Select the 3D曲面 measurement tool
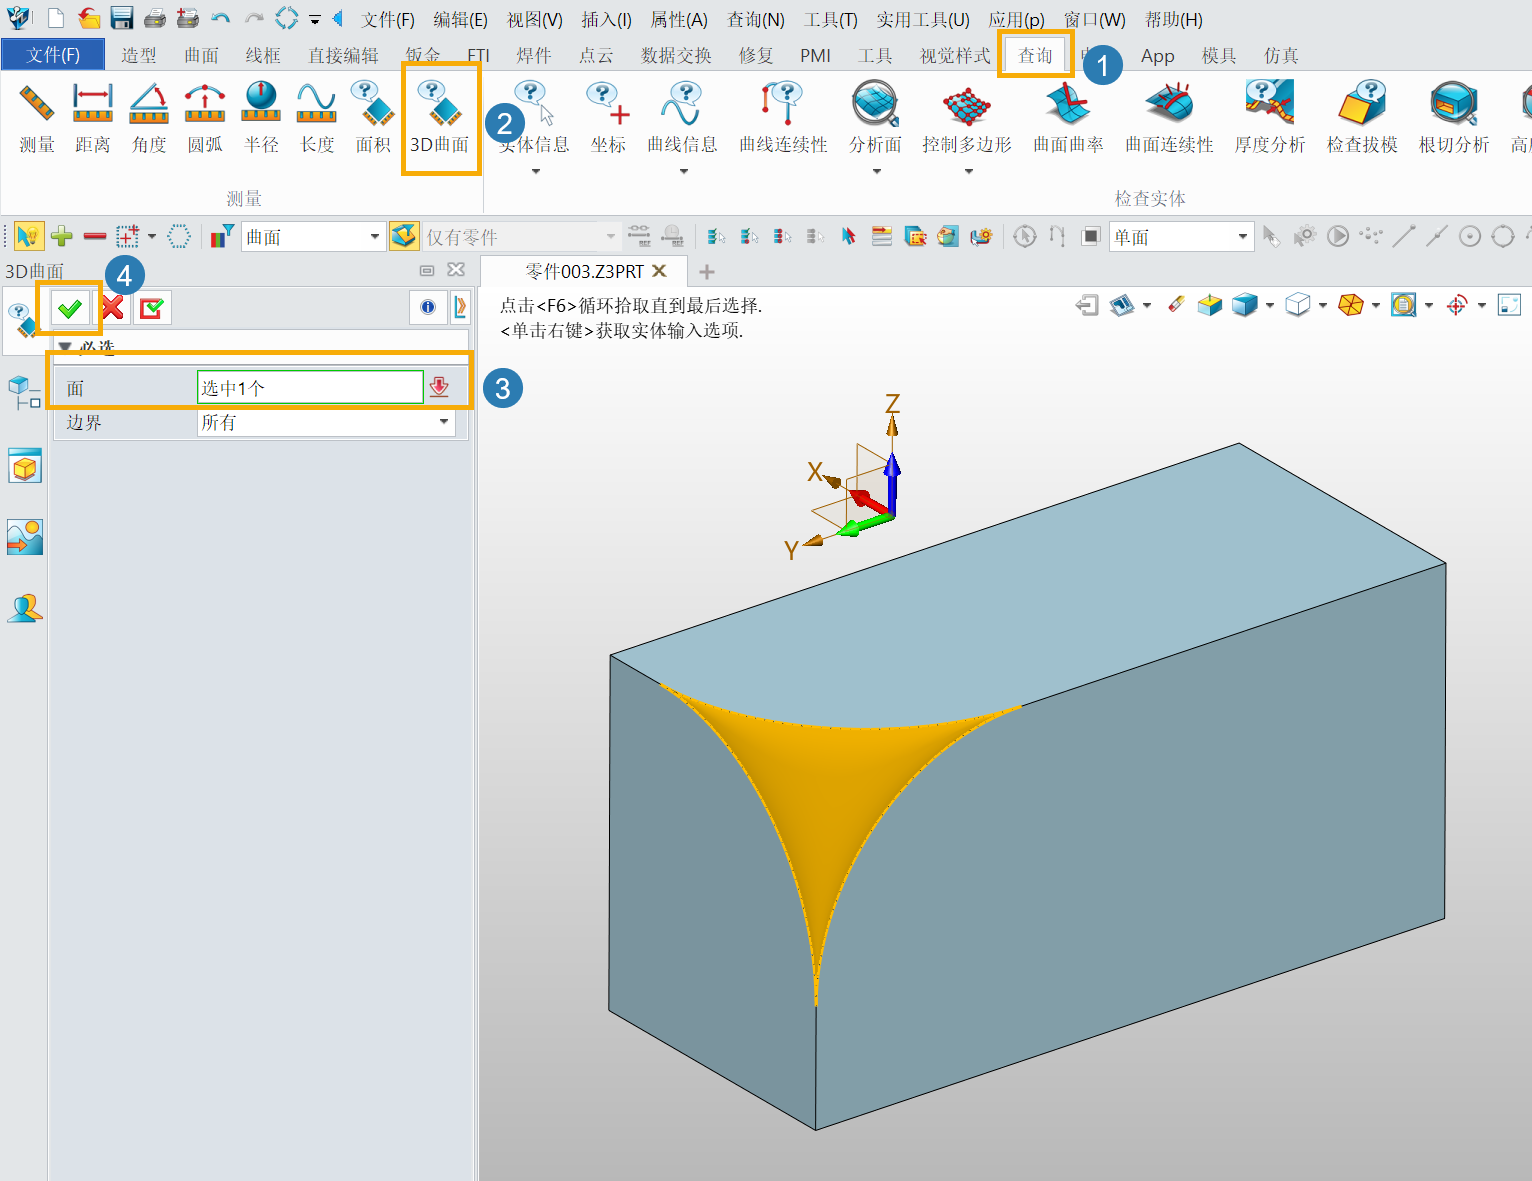1532x1181 pixels. (440, 118)
